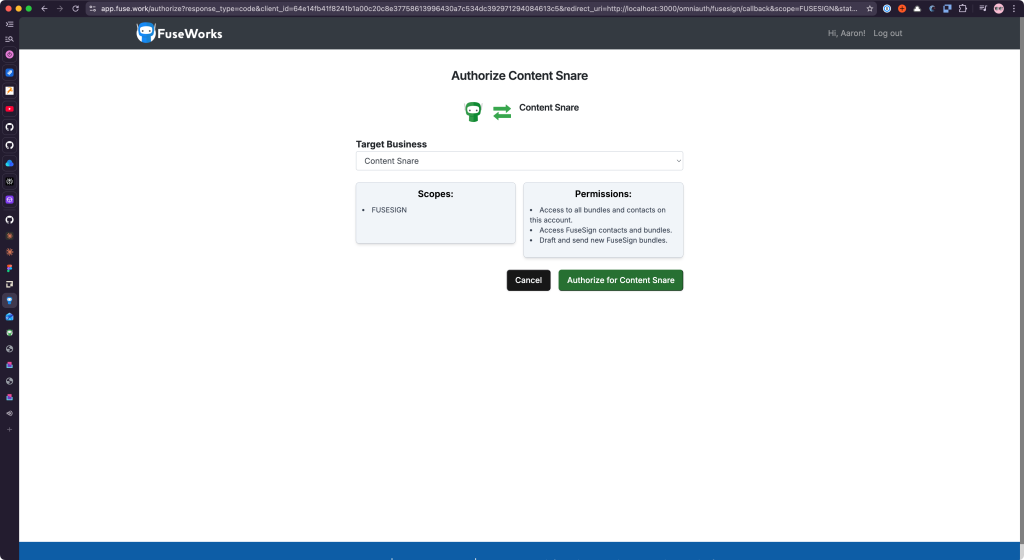Viewport: 1024px width, 560px height.
Task: Open the 1Password extension icon
Action: [x=887, y=8]
